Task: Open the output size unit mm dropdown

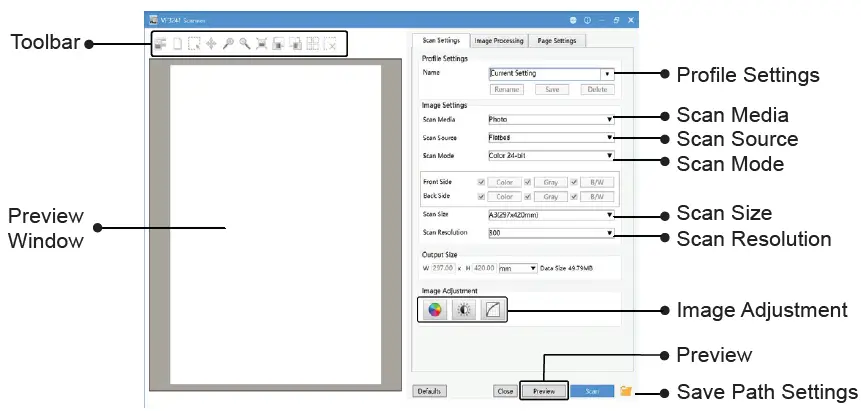Action: [517, 269]
